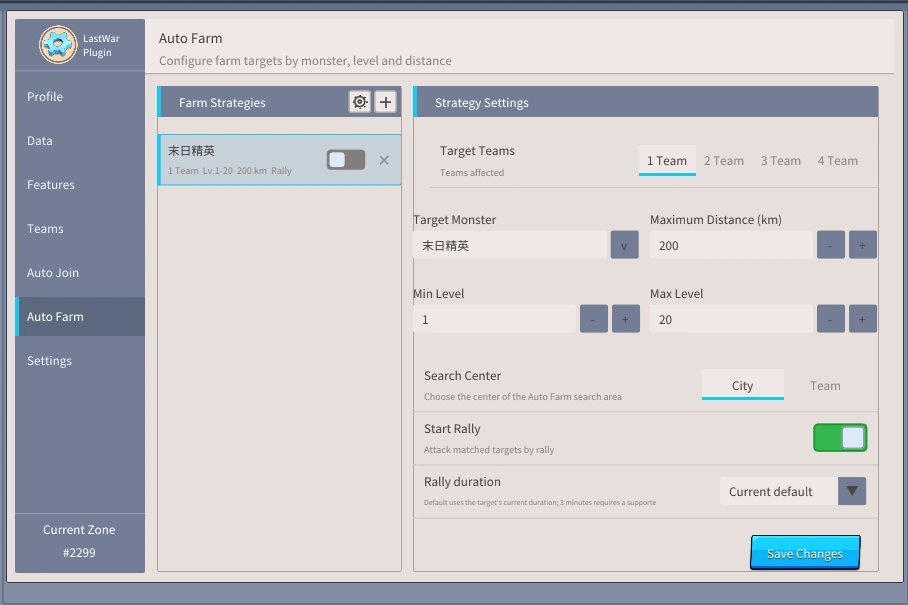Open the Settings sidebar page

tap(80, 361)
